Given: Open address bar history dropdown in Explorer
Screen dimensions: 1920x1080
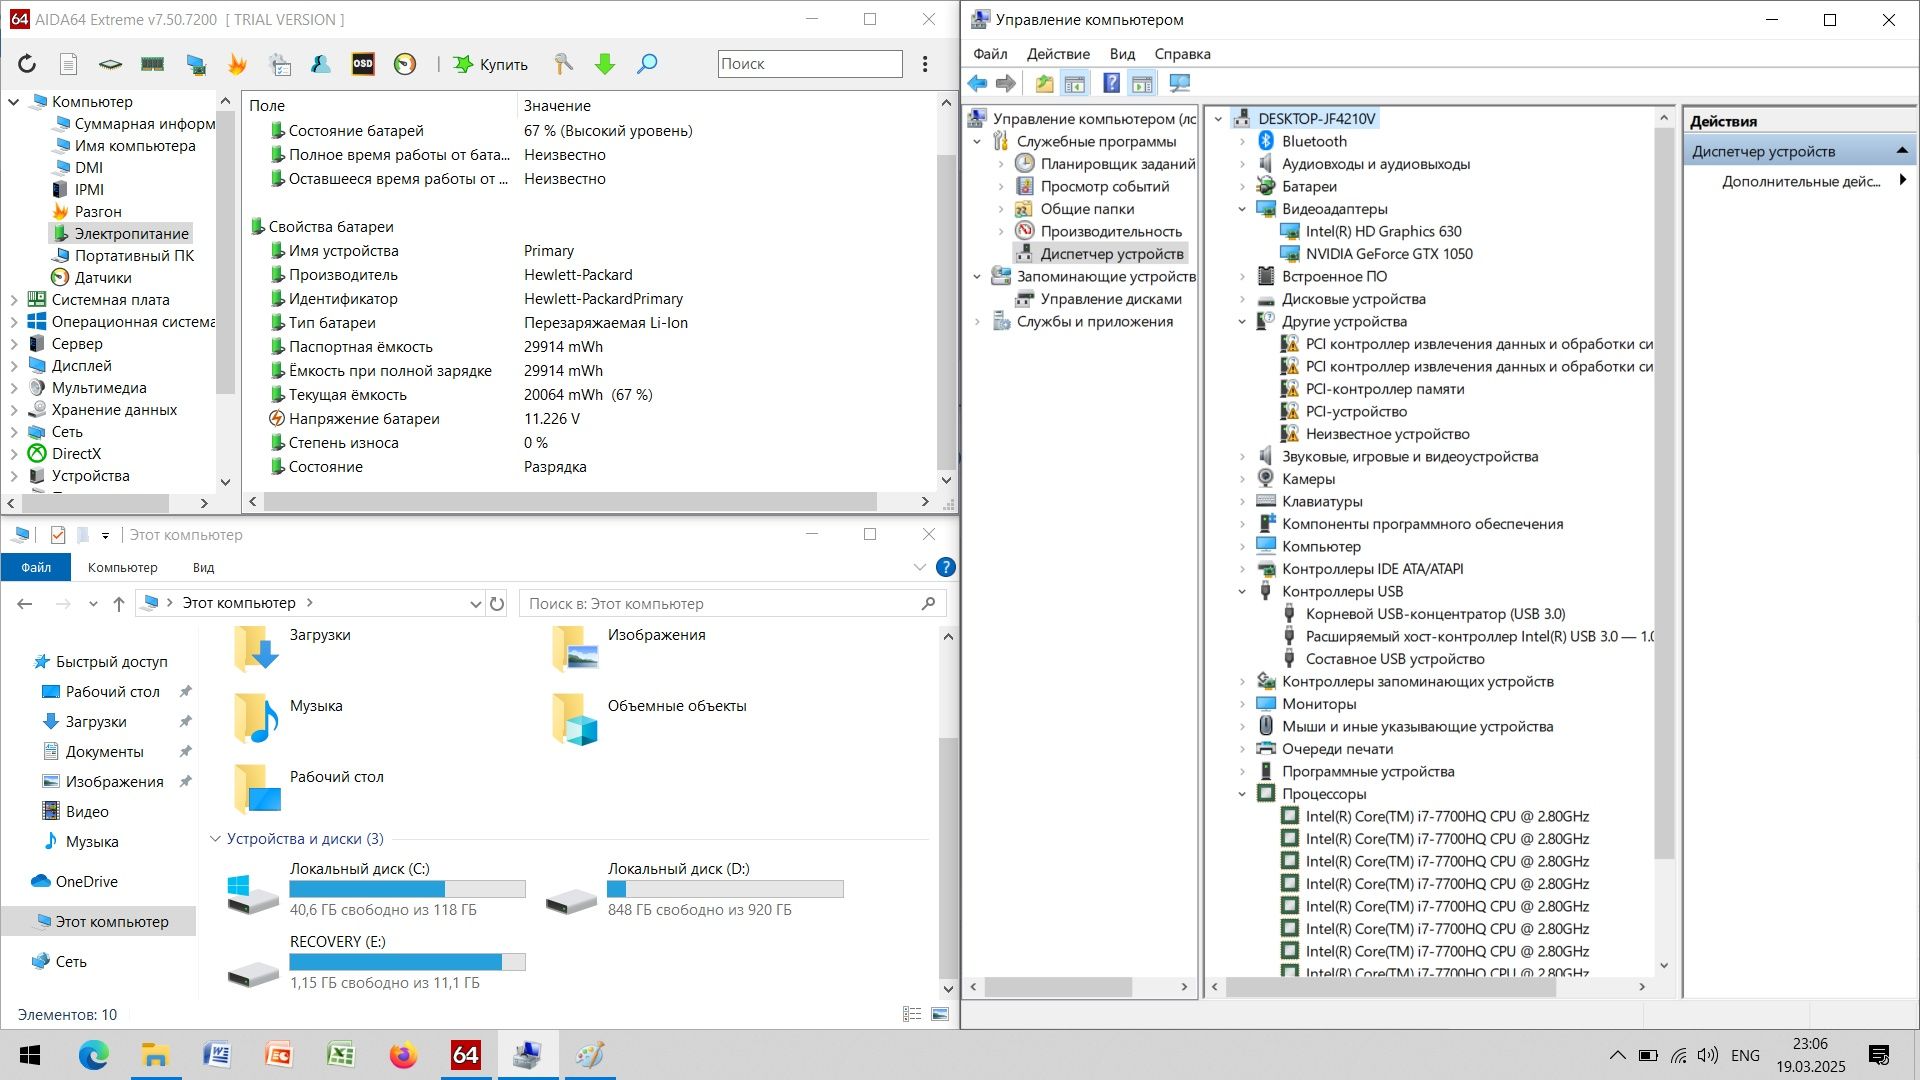Looking at the screenshot, I should (475, 603).
